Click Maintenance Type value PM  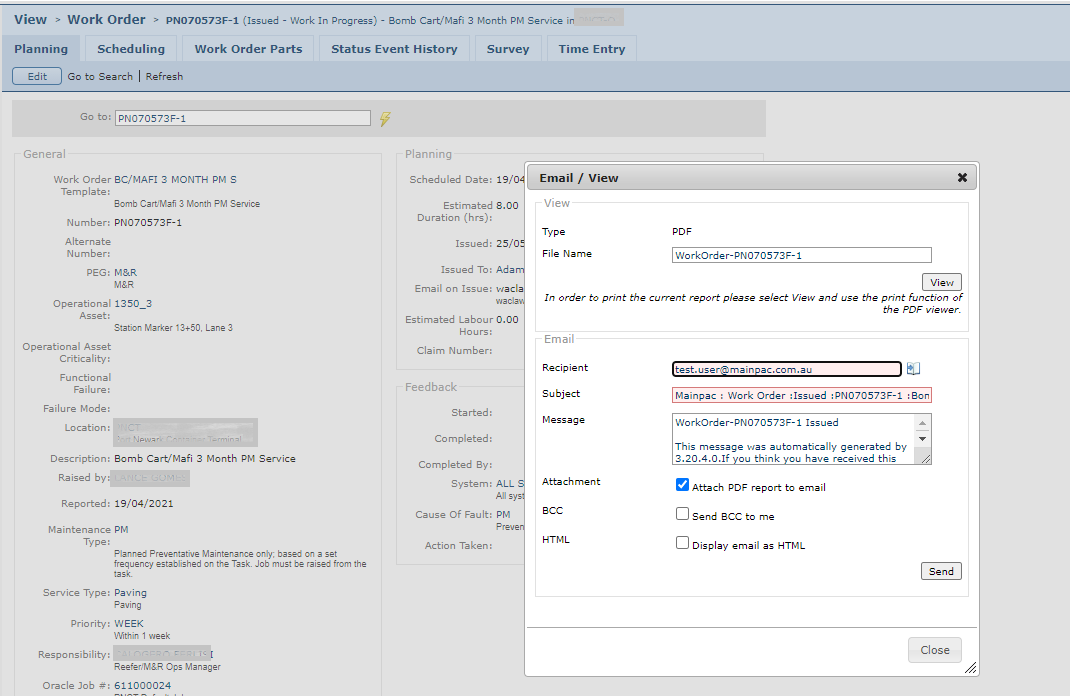tap(121, 530)
